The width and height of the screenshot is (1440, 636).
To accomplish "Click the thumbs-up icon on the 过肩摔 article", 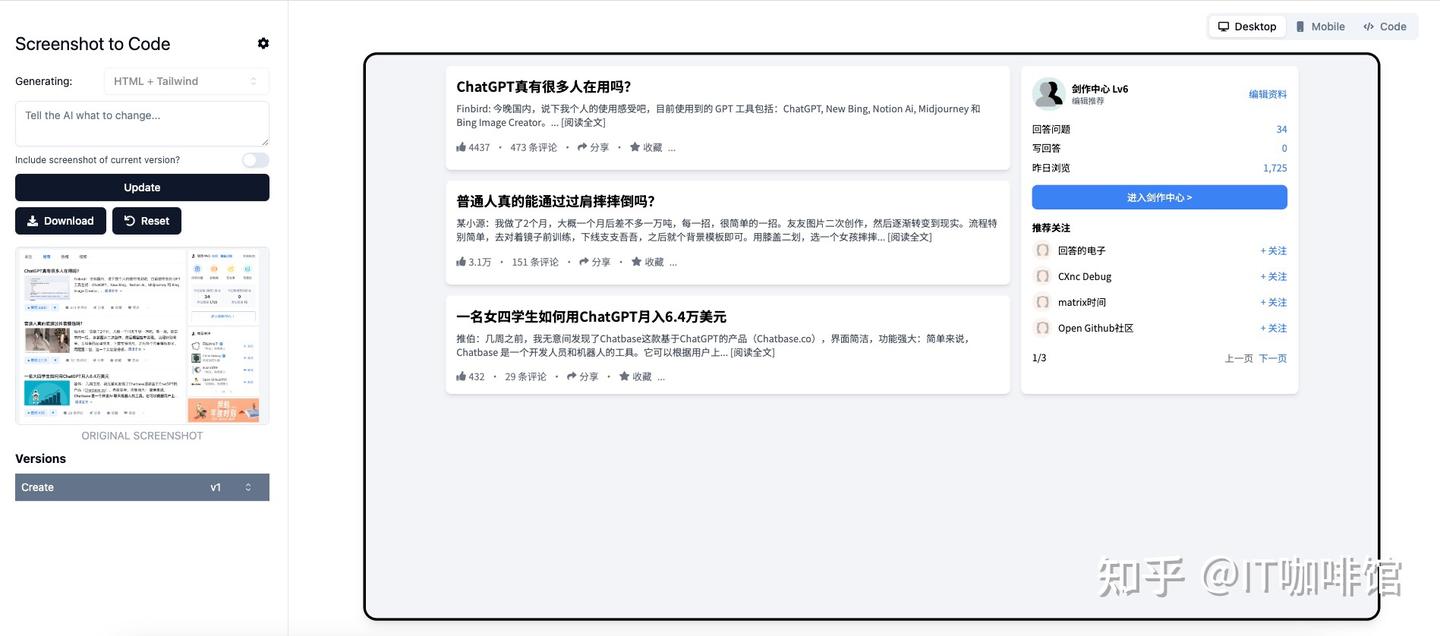I will coord(460,261).
